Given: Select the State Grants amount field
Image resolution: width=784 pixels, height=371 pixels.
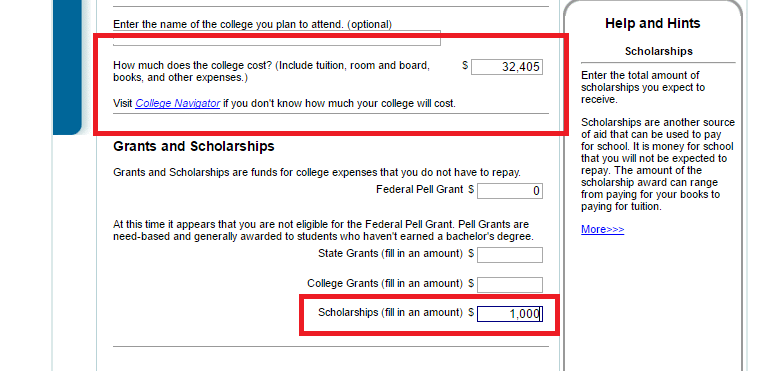Looking at the screenshot, I should point(510,254).
